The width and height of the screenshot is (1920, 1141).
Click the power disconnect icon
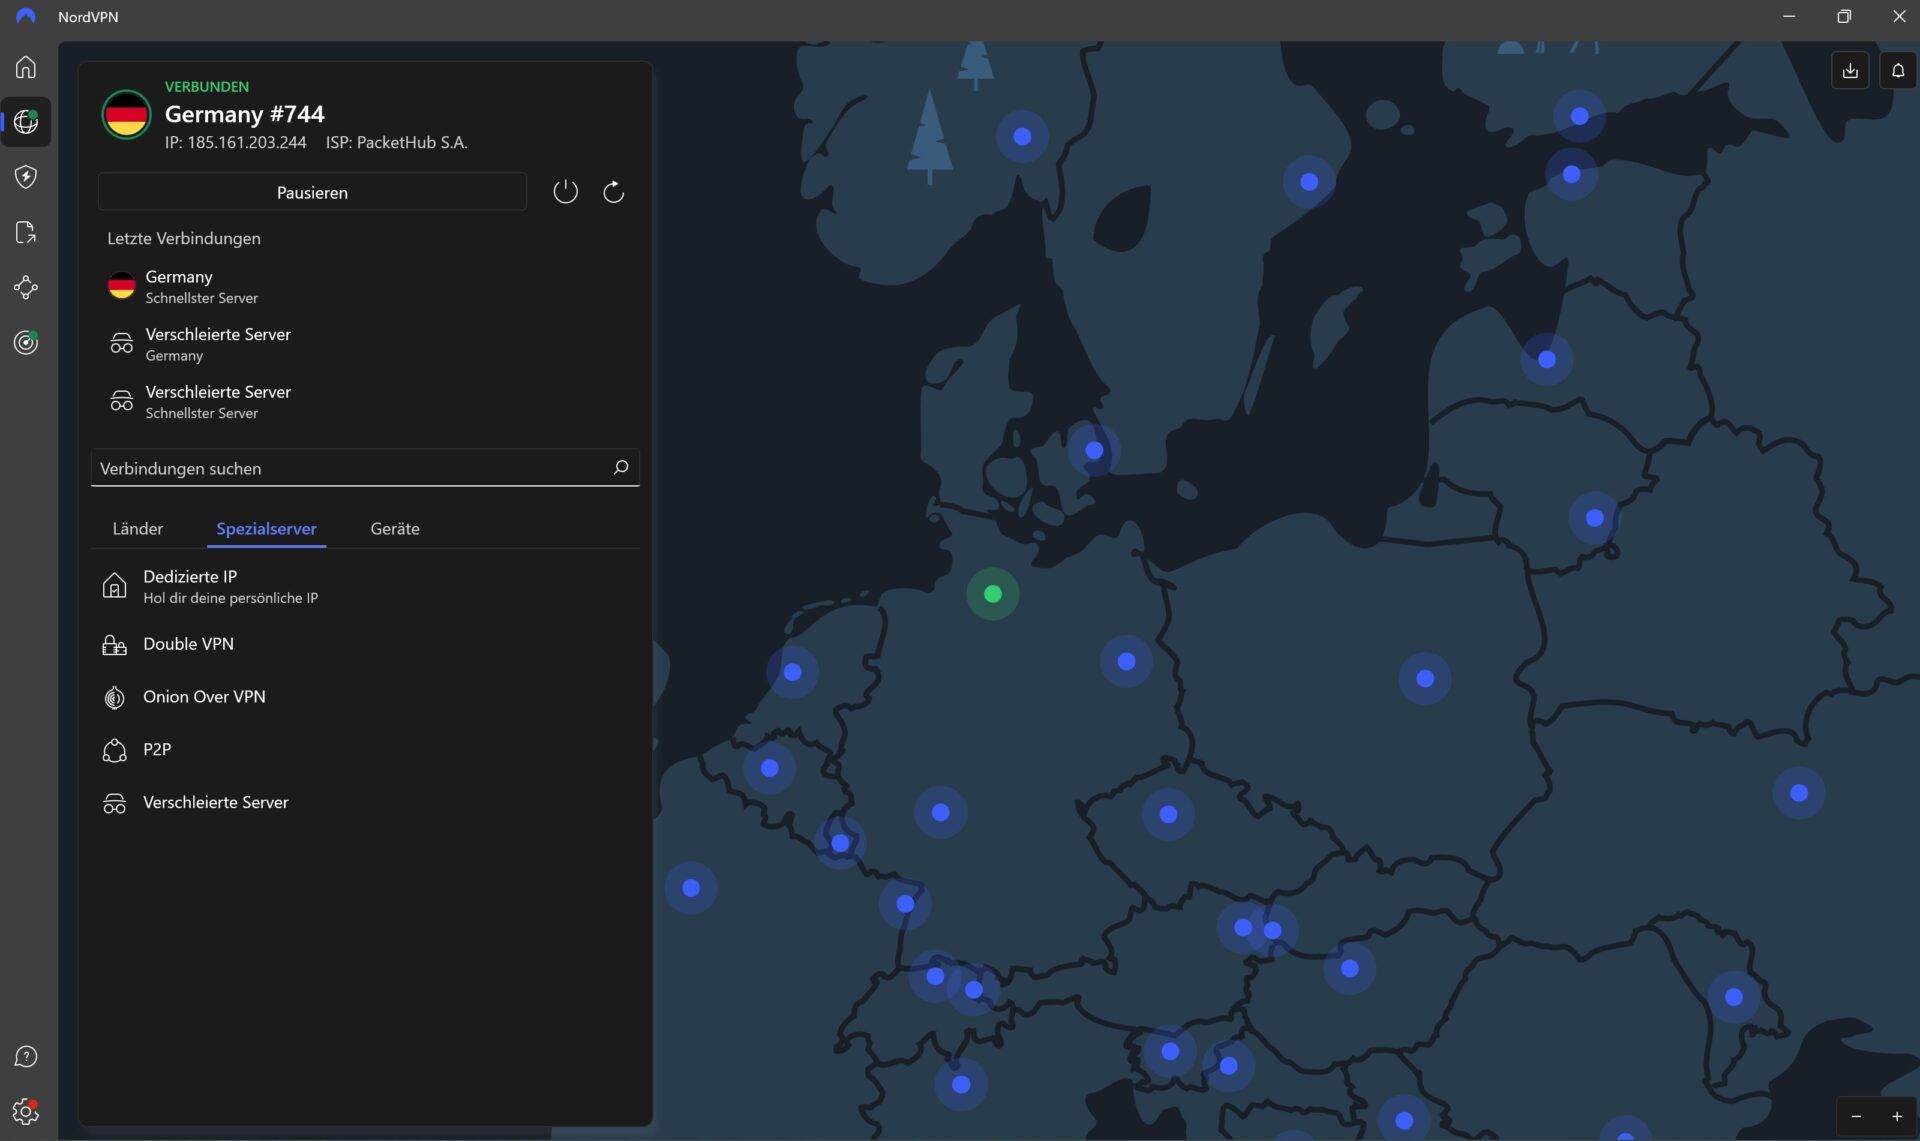click(565, 191)
